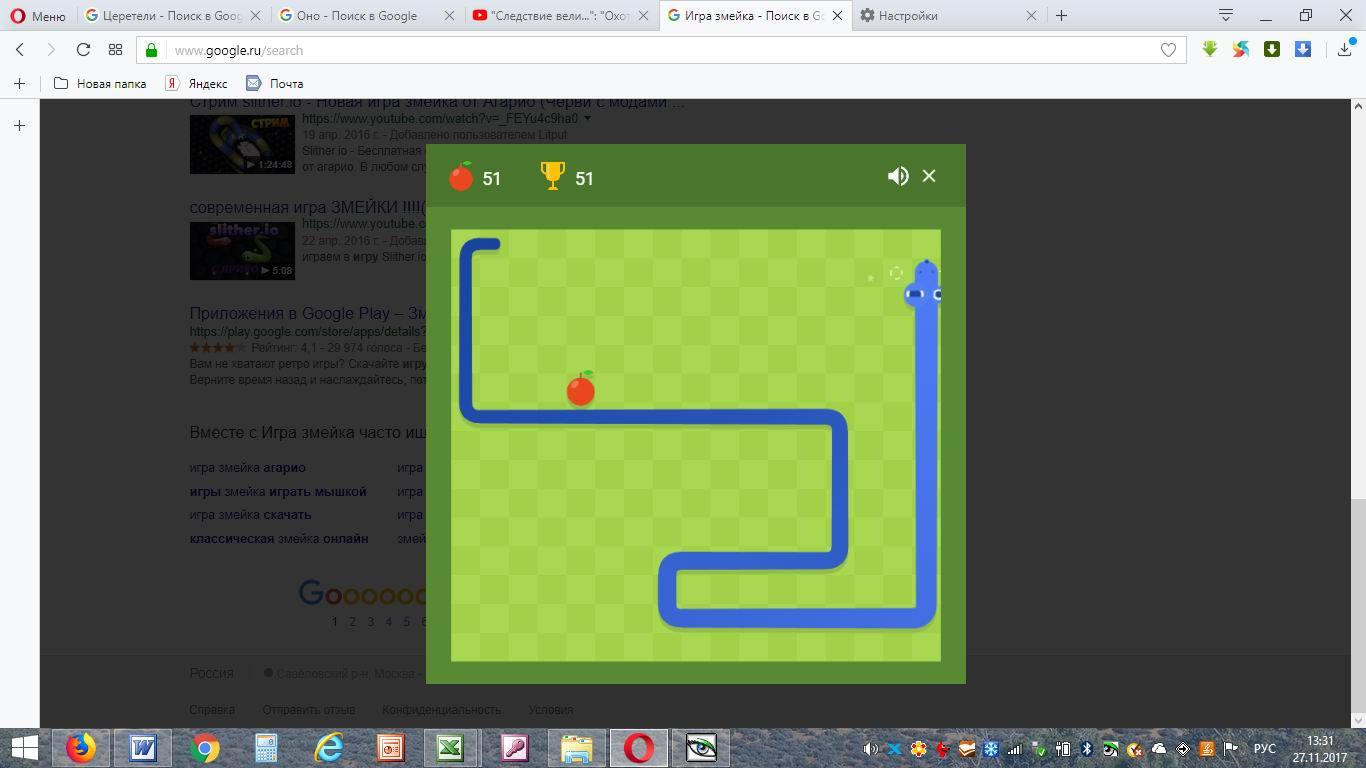Viewport: 1366px width, 768px height.
Task: Open the Speed Dial grid
Action: (115, 50)
